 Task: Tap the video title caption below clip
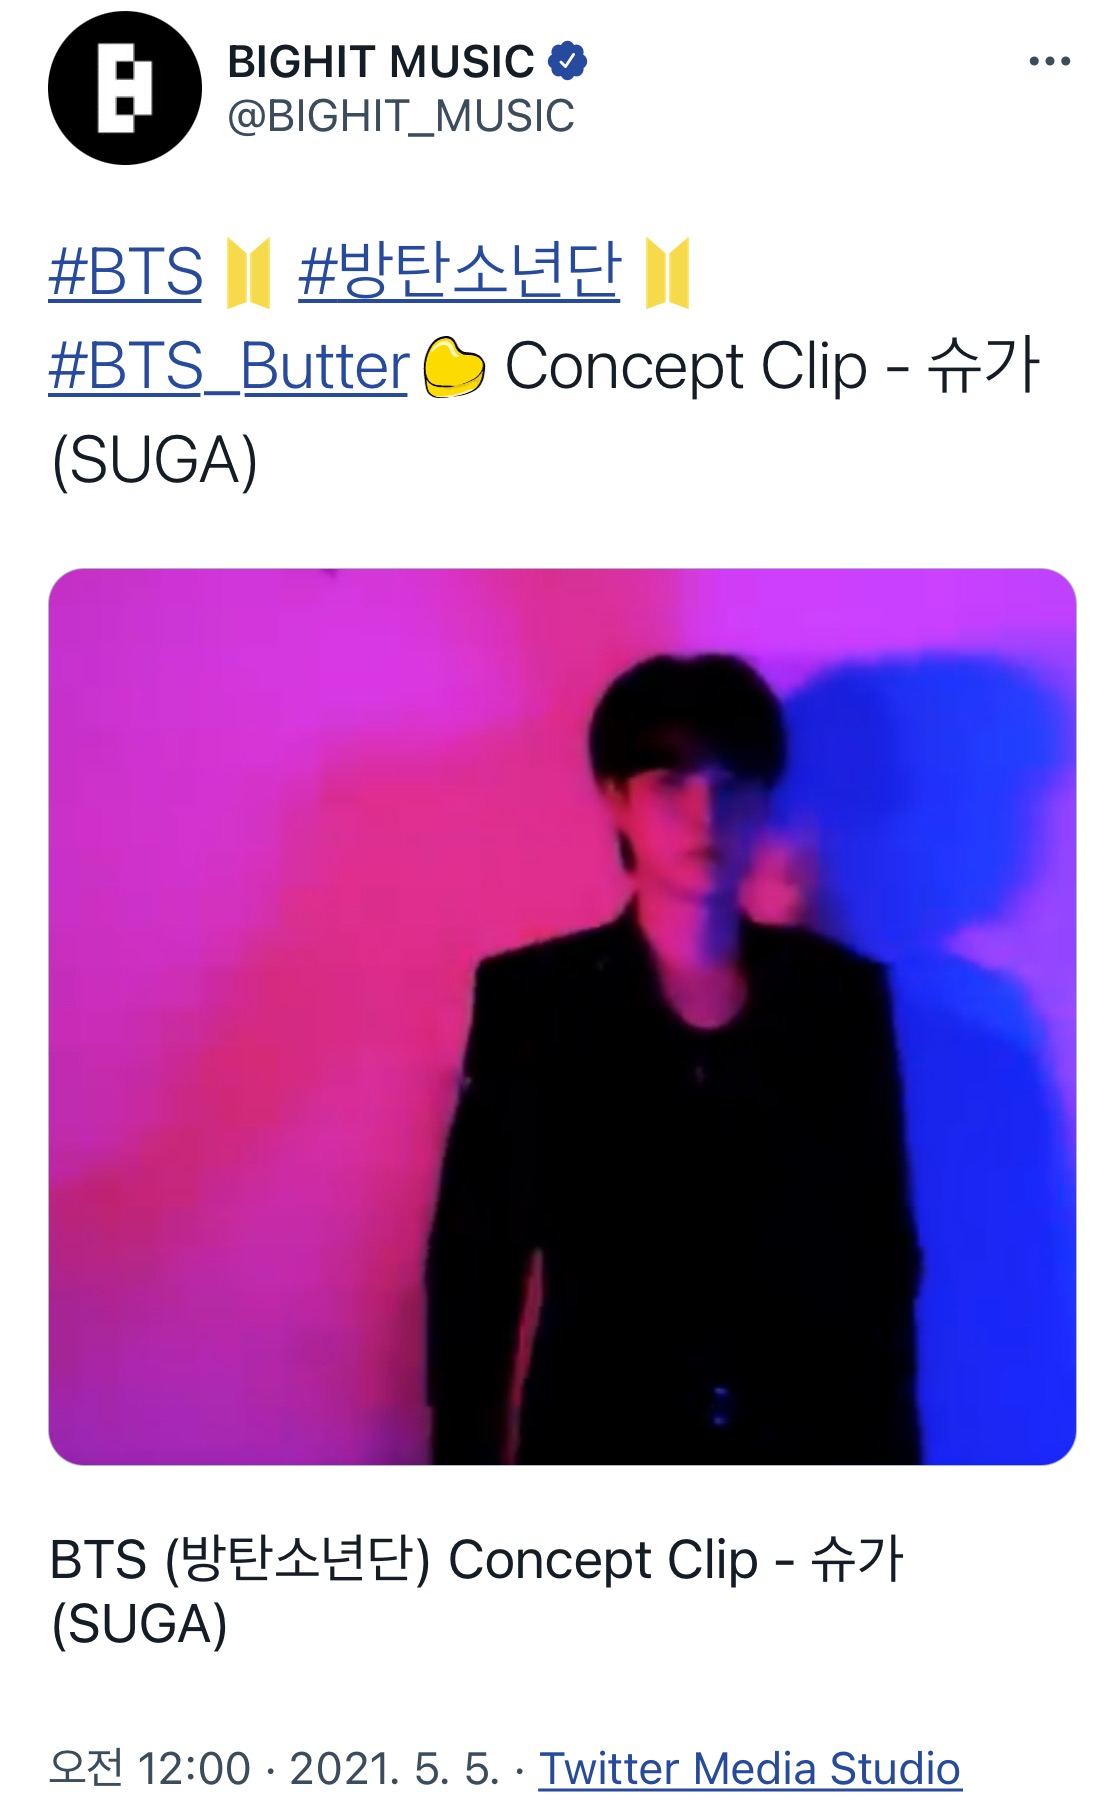coord(477,1590)
